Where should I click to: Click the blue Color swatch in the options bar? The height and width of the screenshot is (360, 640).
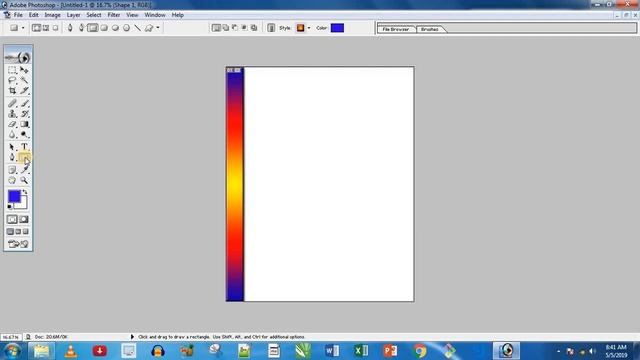337,28
